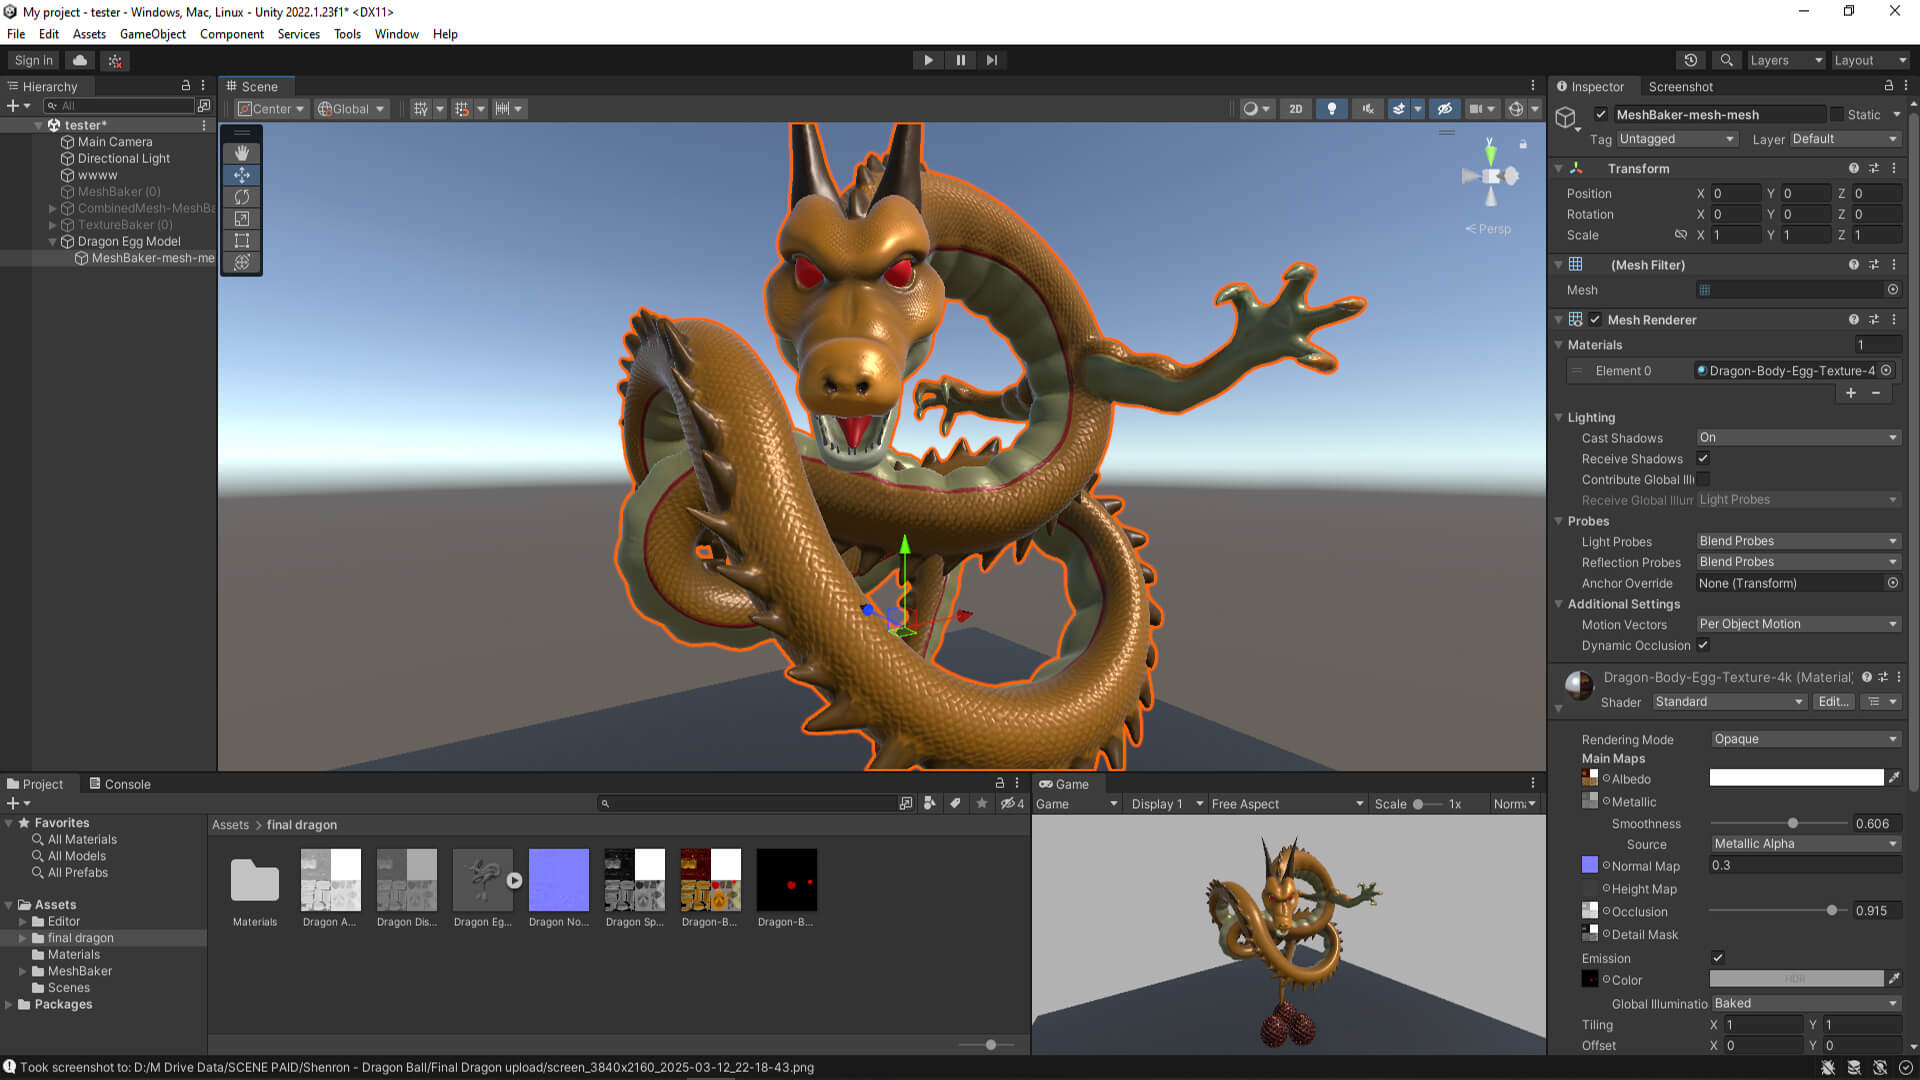Open the cloud services icon
This screenshot has width=1920, height=1080.
click(80, 60)
